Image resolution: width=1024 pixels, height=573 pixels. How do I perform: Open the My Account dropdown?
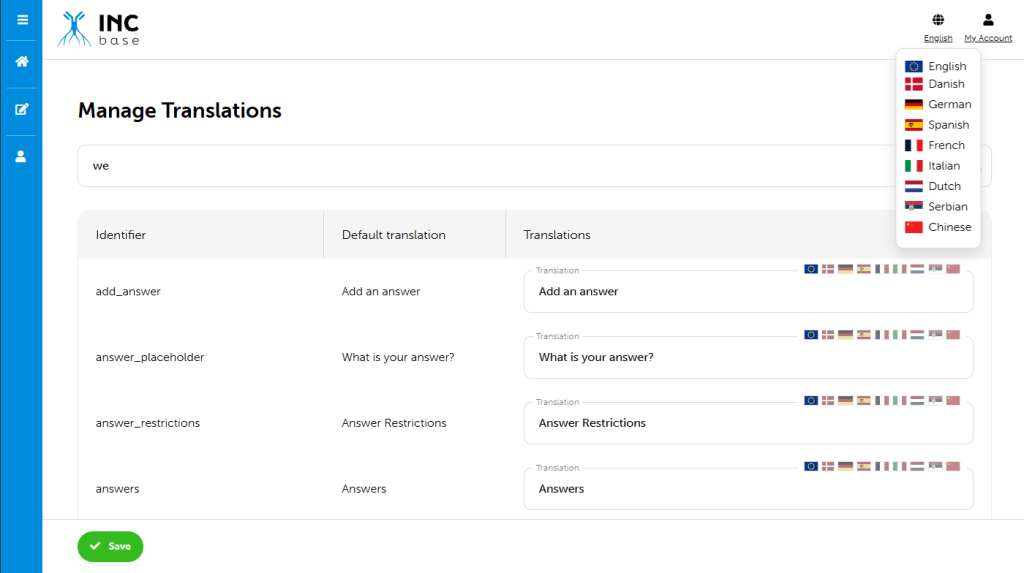[x=988, y=28]
